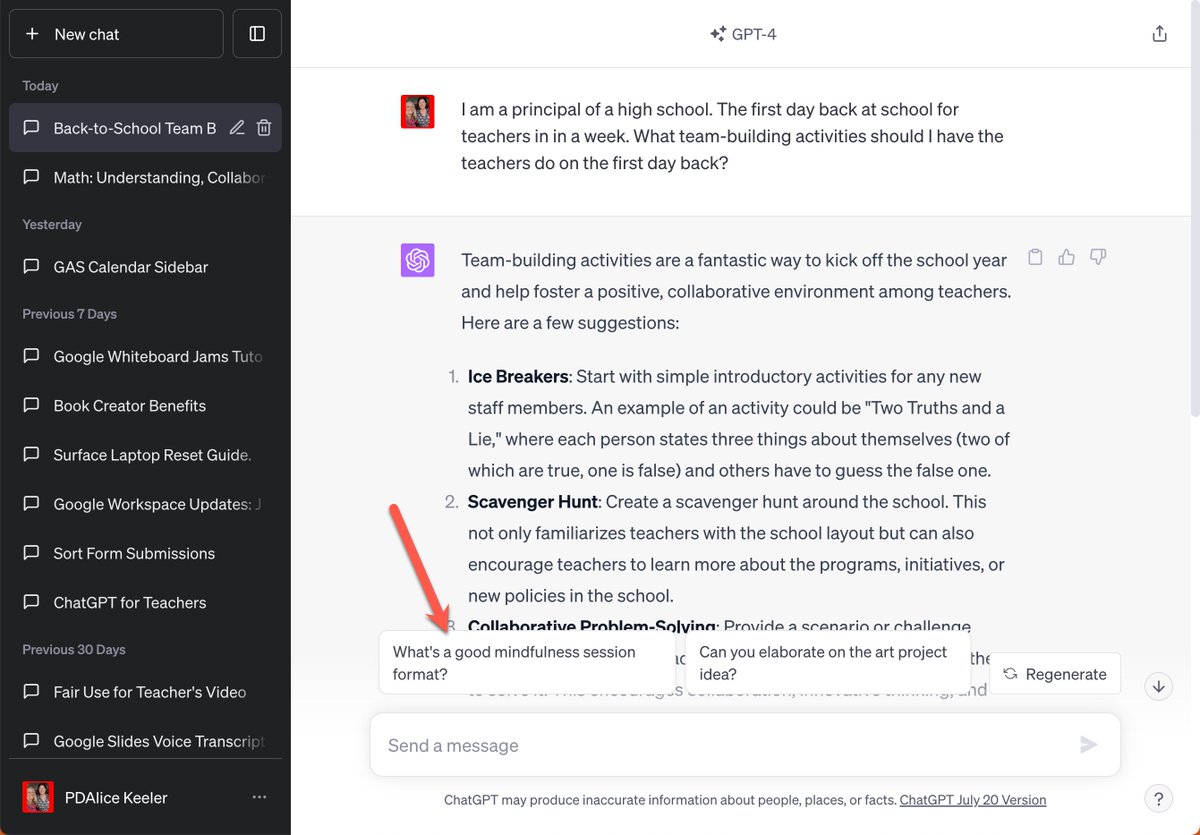This screenshot has height=835, width=1200.
Task: Click the help question mark icon
Action: (x=1158, y=799)
